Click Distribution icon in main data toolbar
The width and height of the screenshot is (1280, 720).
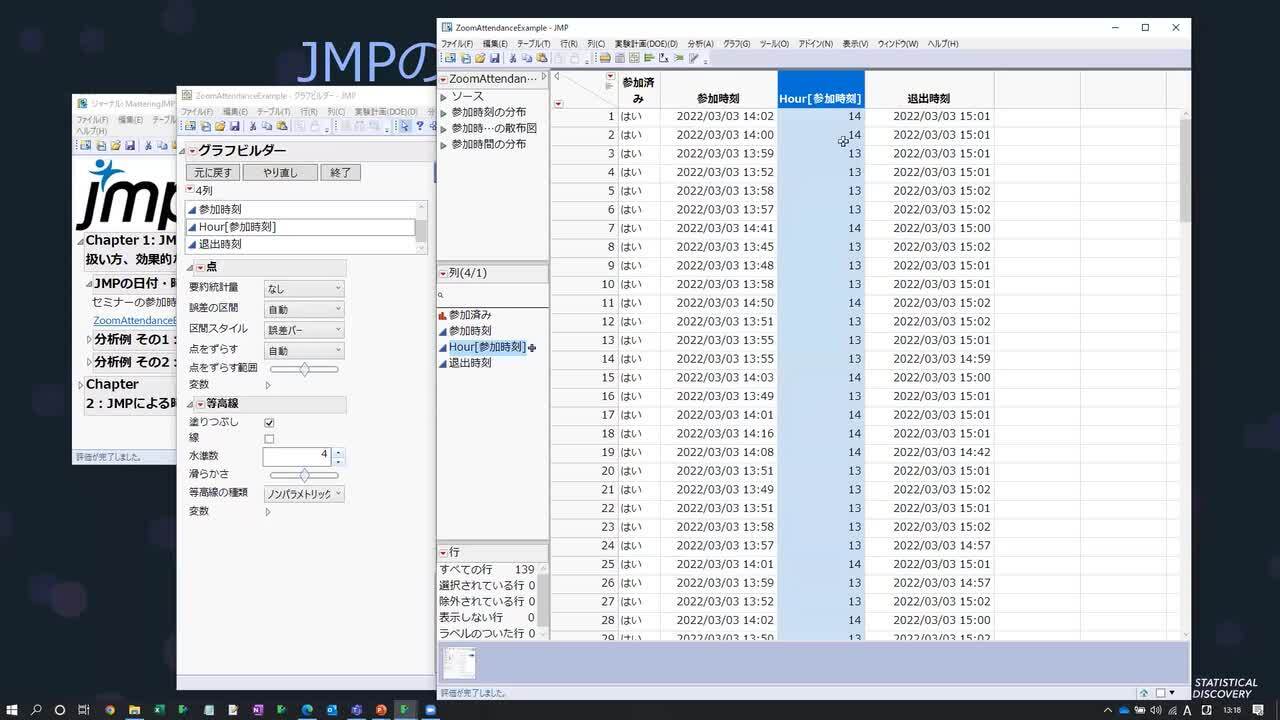point(649,58)
